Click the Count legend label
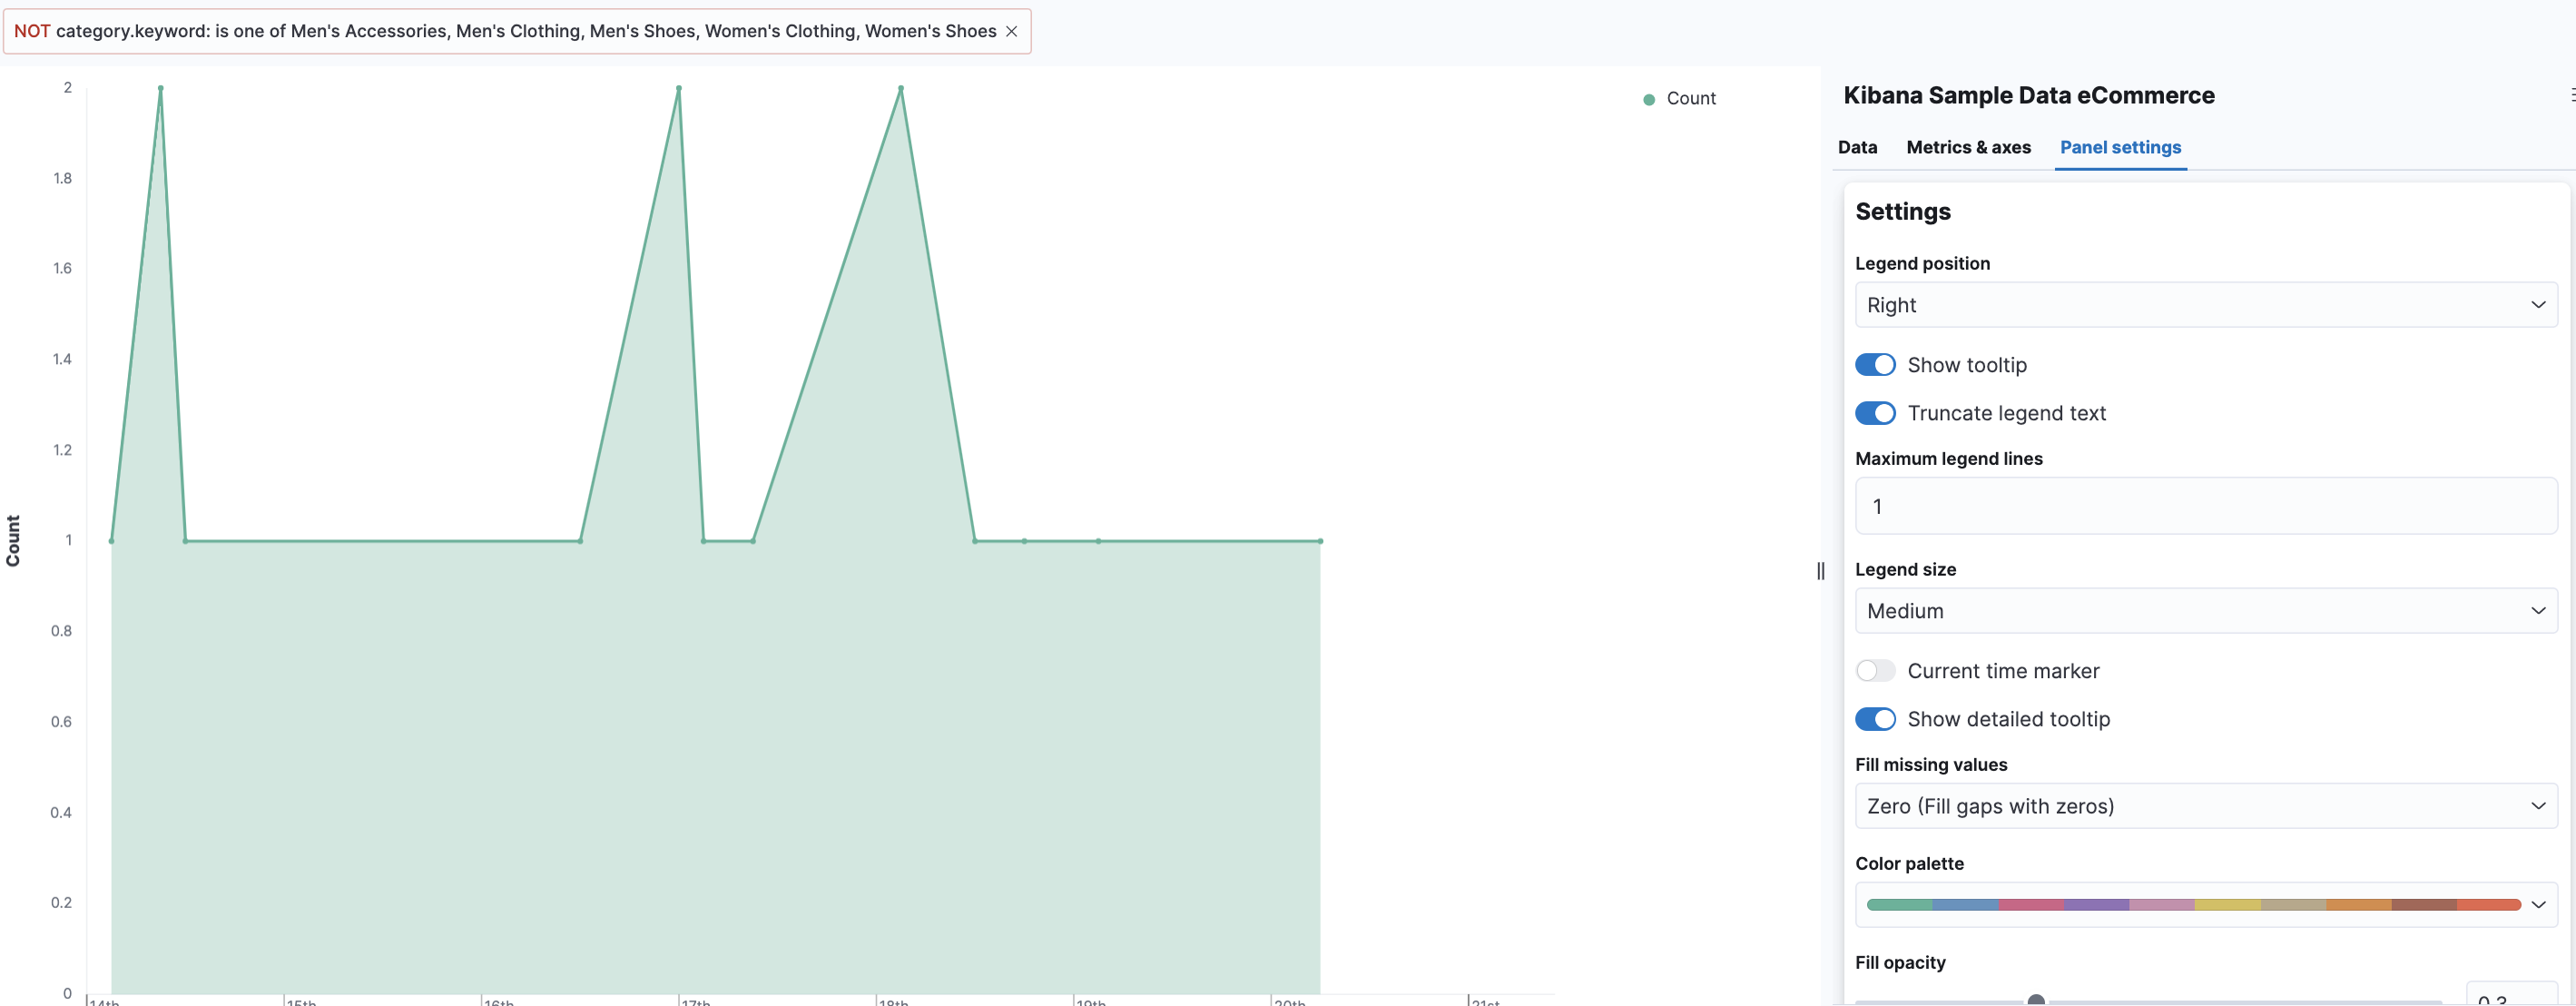Screen dimensions: 2576x1006 point(1691,99)
